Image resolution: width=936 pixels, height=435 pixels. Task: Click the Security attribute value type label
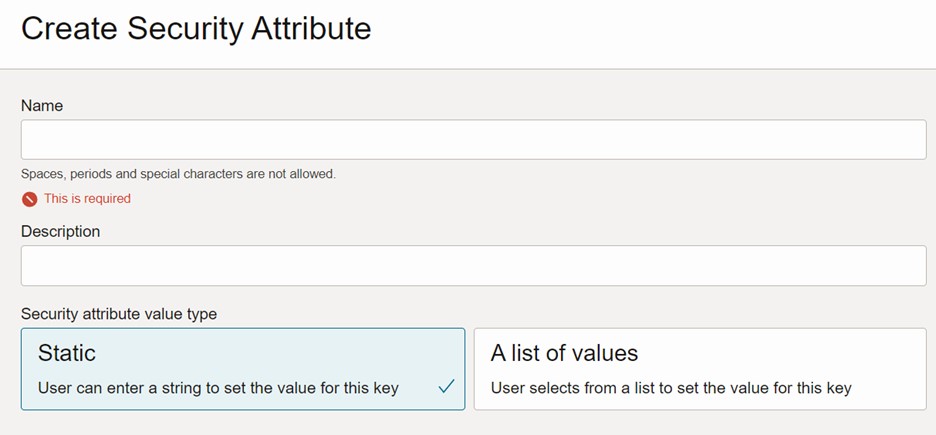tap(118, 314)
